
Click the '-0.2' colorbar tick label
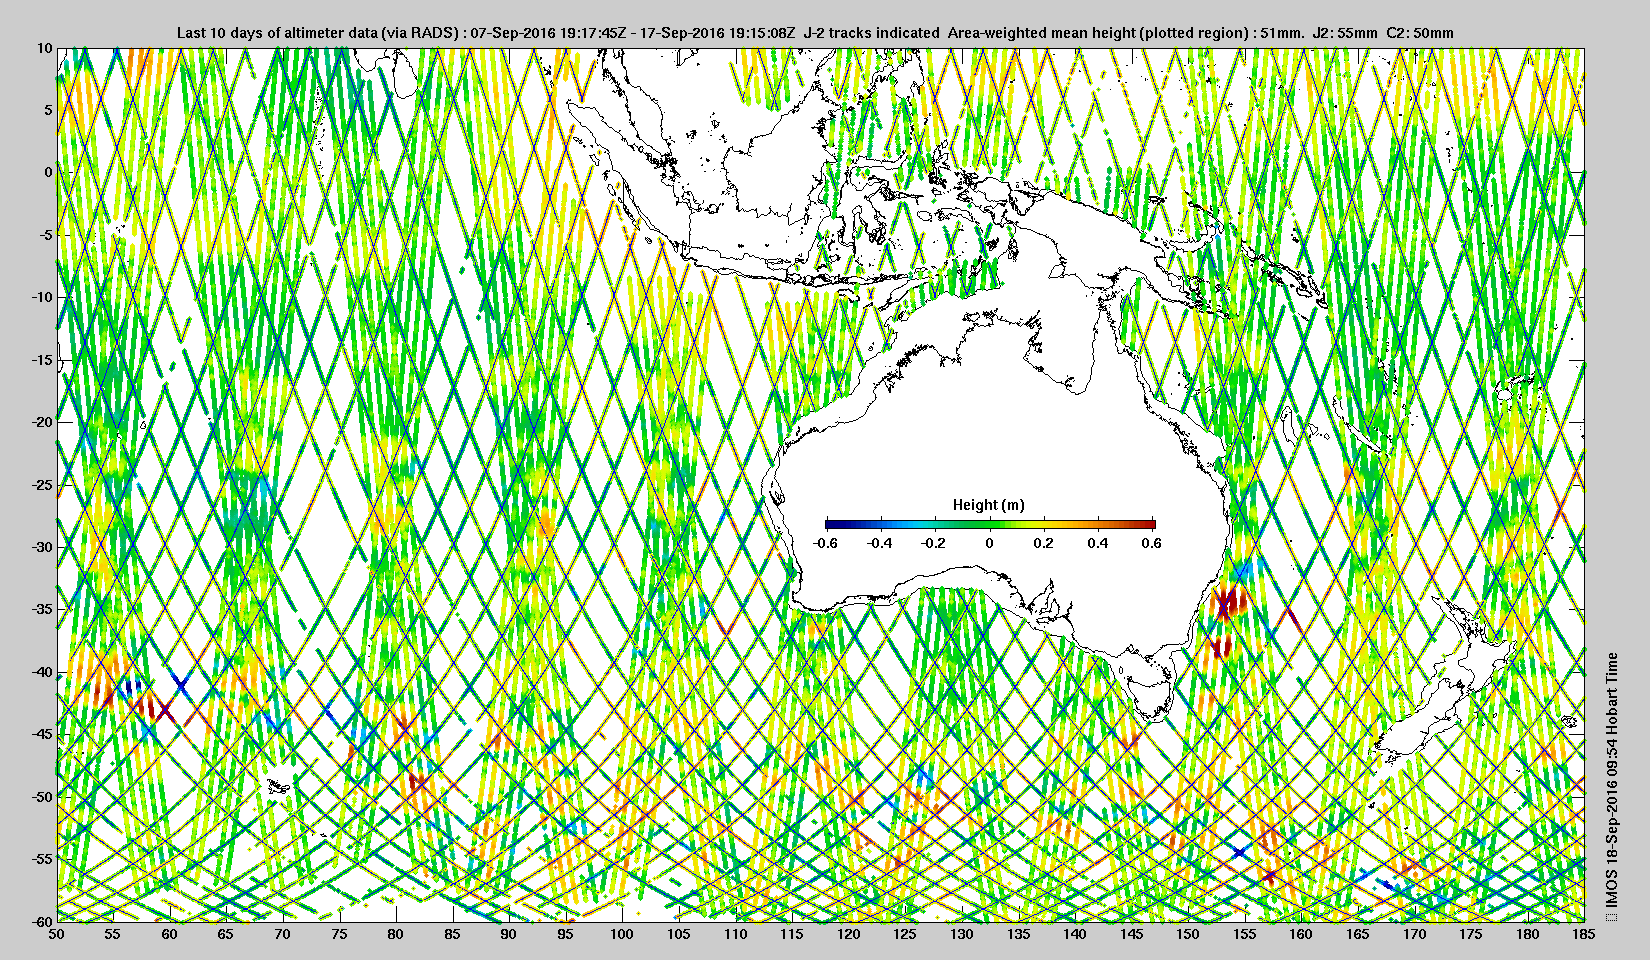pyautogui.click(x=934, y=543)
